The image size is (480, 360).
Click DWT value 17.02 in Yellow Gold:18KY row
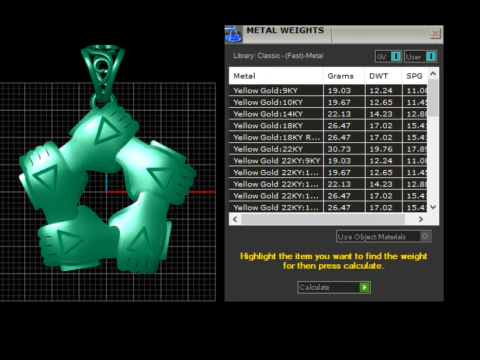point(381,126)
